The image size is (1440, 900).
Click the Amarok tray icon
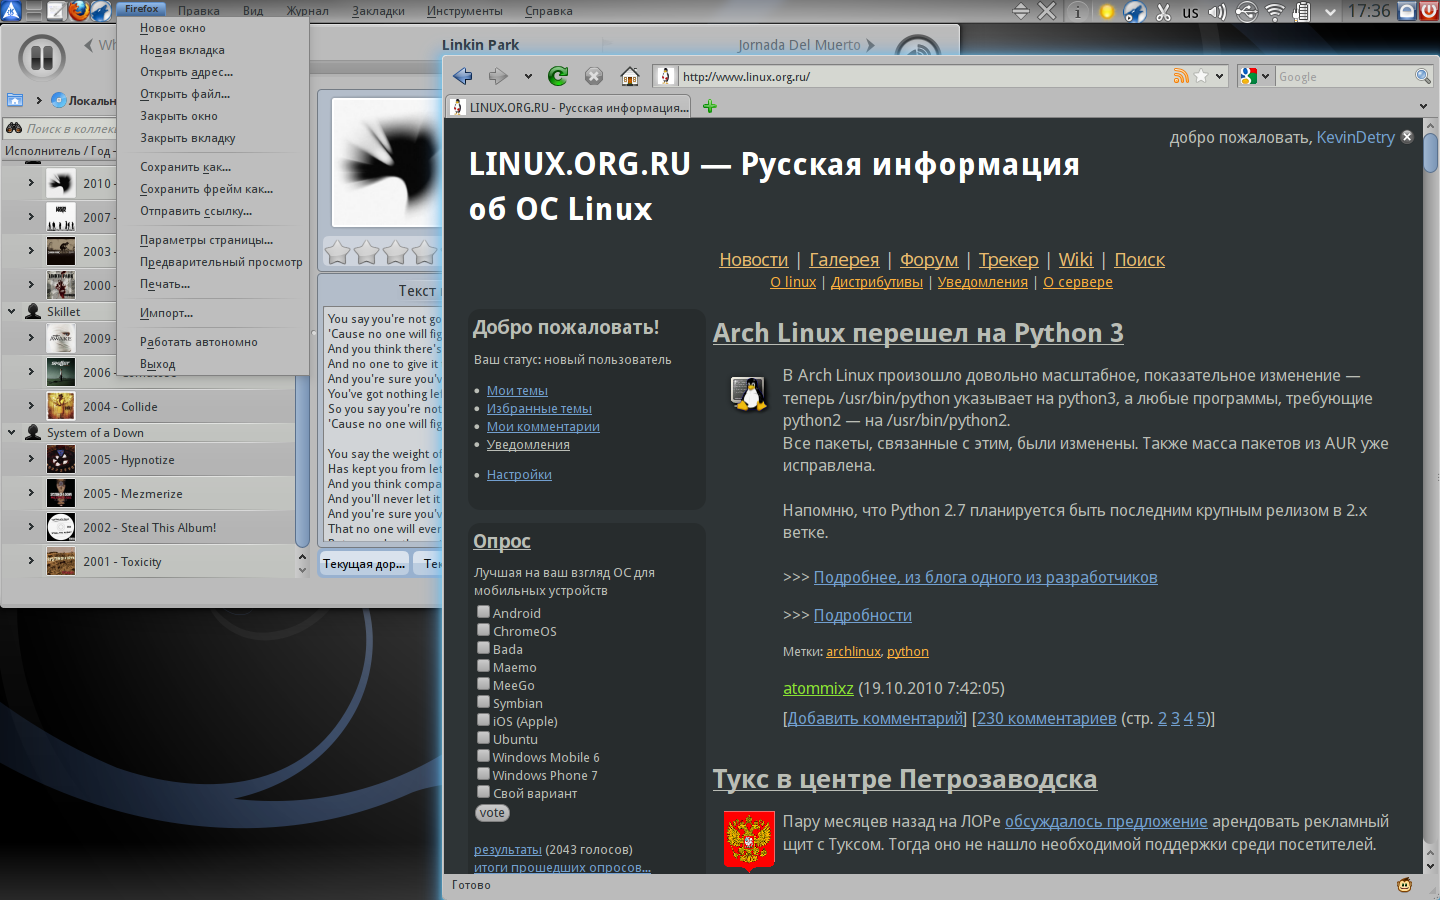(1135, 12)
